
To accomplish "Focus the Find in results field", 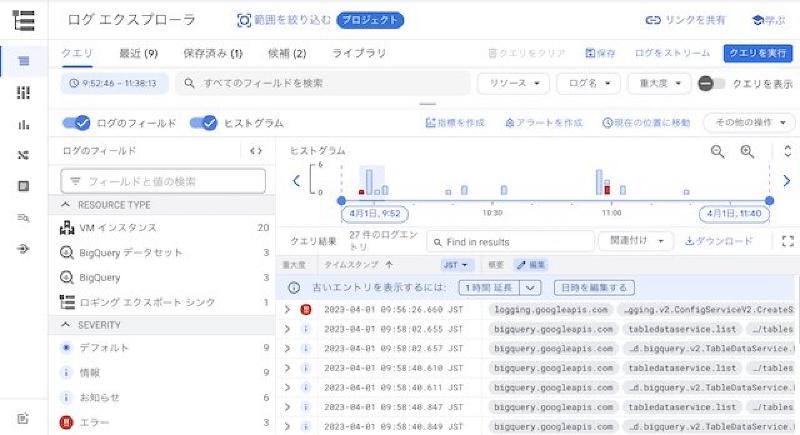I will [x=510, y=242].
